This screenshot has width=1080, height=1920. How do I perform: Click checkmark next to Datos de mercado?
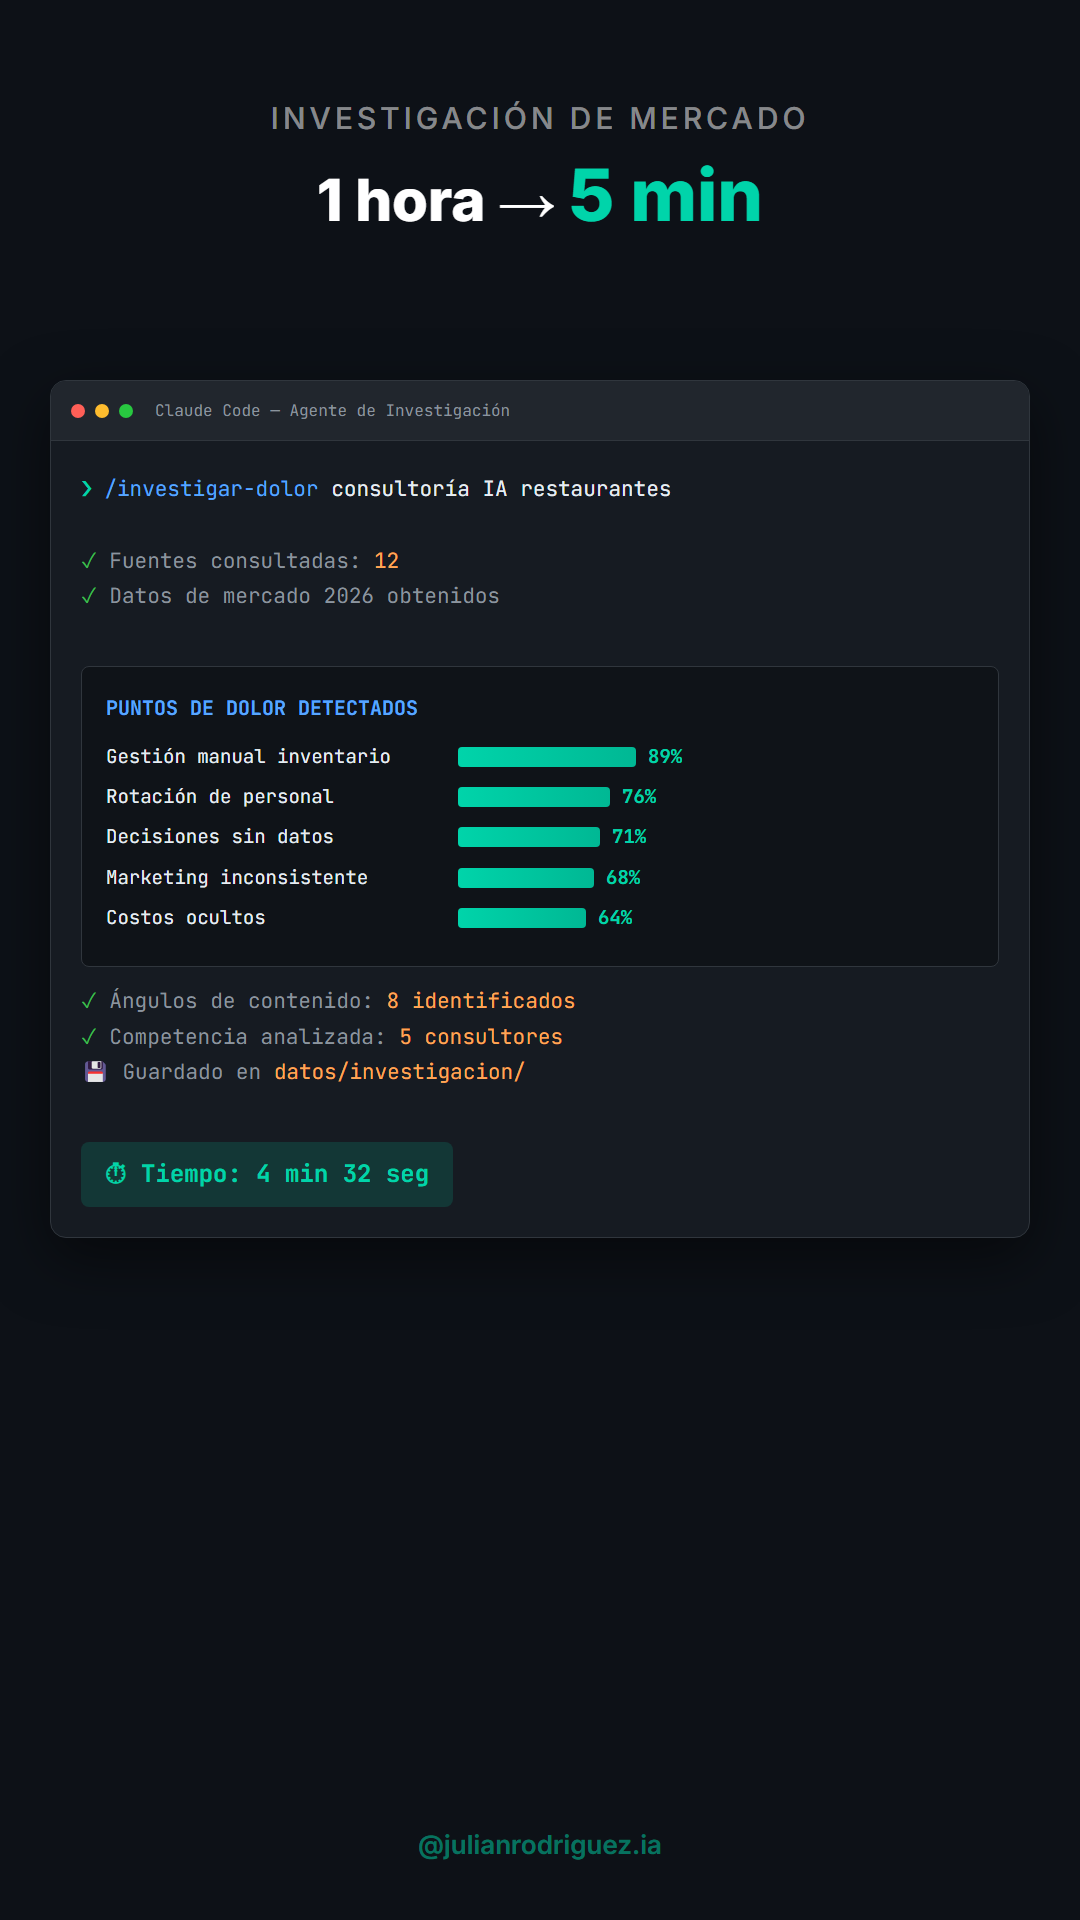(x=89, y=596)
